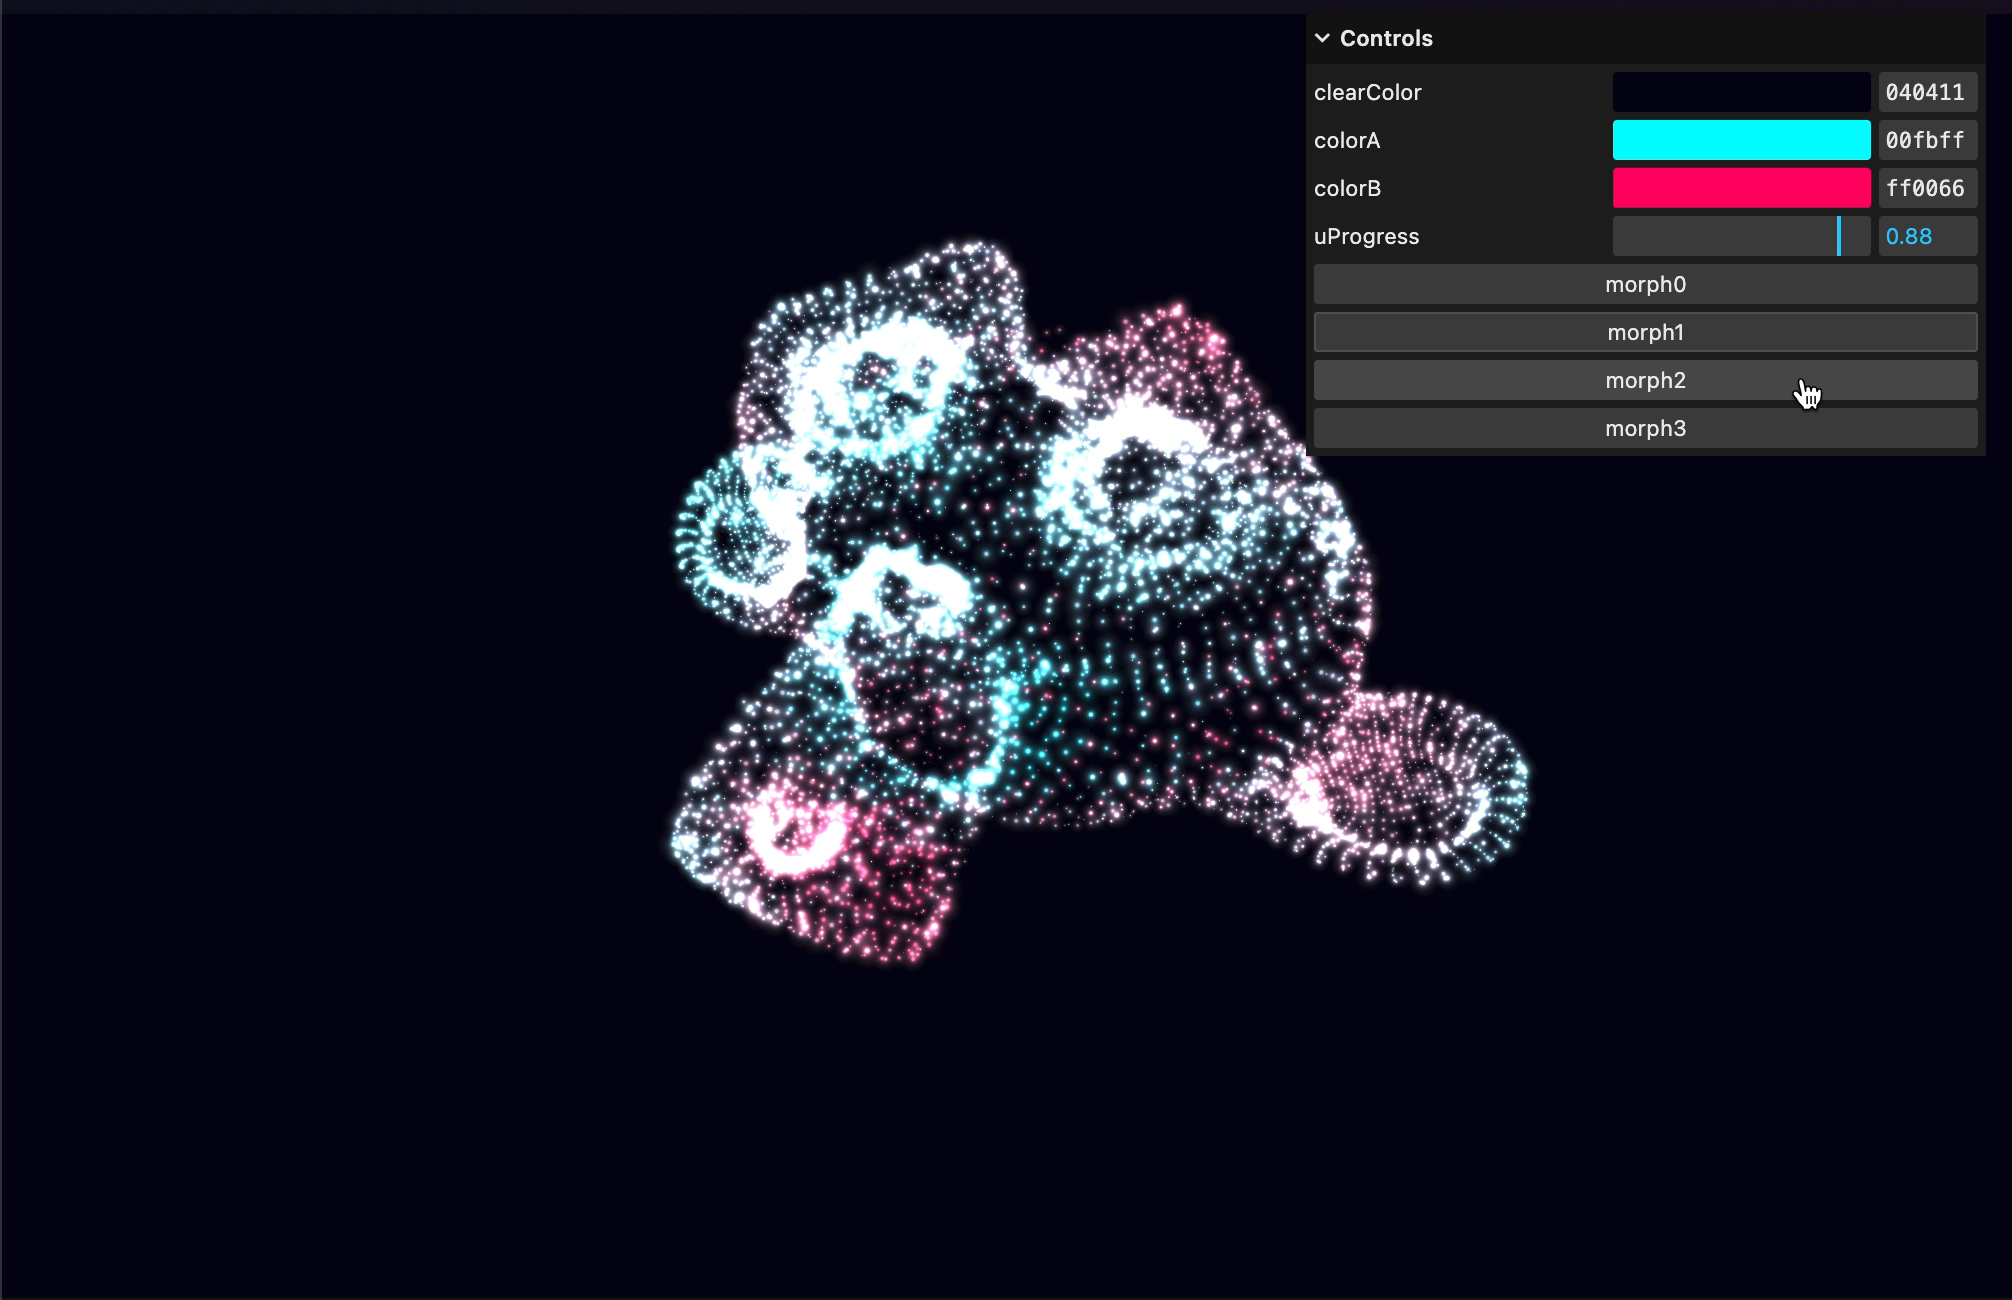Image resolution: width=2012 pixels, height=1300 pixels.
Task: Click the colorB label
Action: (x=1347, y=188)
